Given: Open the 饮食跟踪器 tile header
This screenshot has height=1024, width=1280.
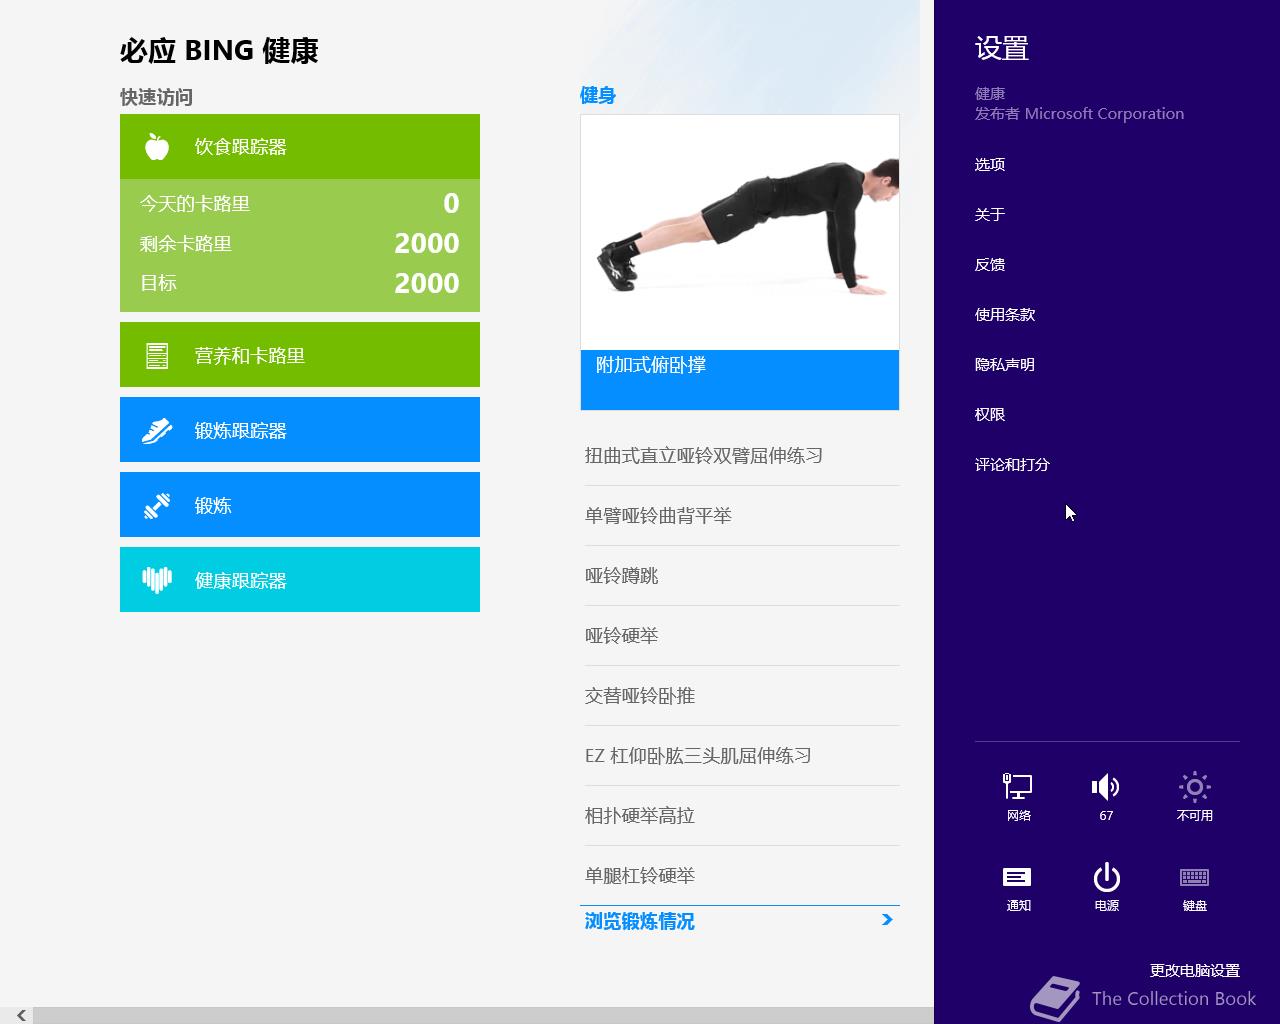Looking at the screenshot, I should tap(300, 147).
